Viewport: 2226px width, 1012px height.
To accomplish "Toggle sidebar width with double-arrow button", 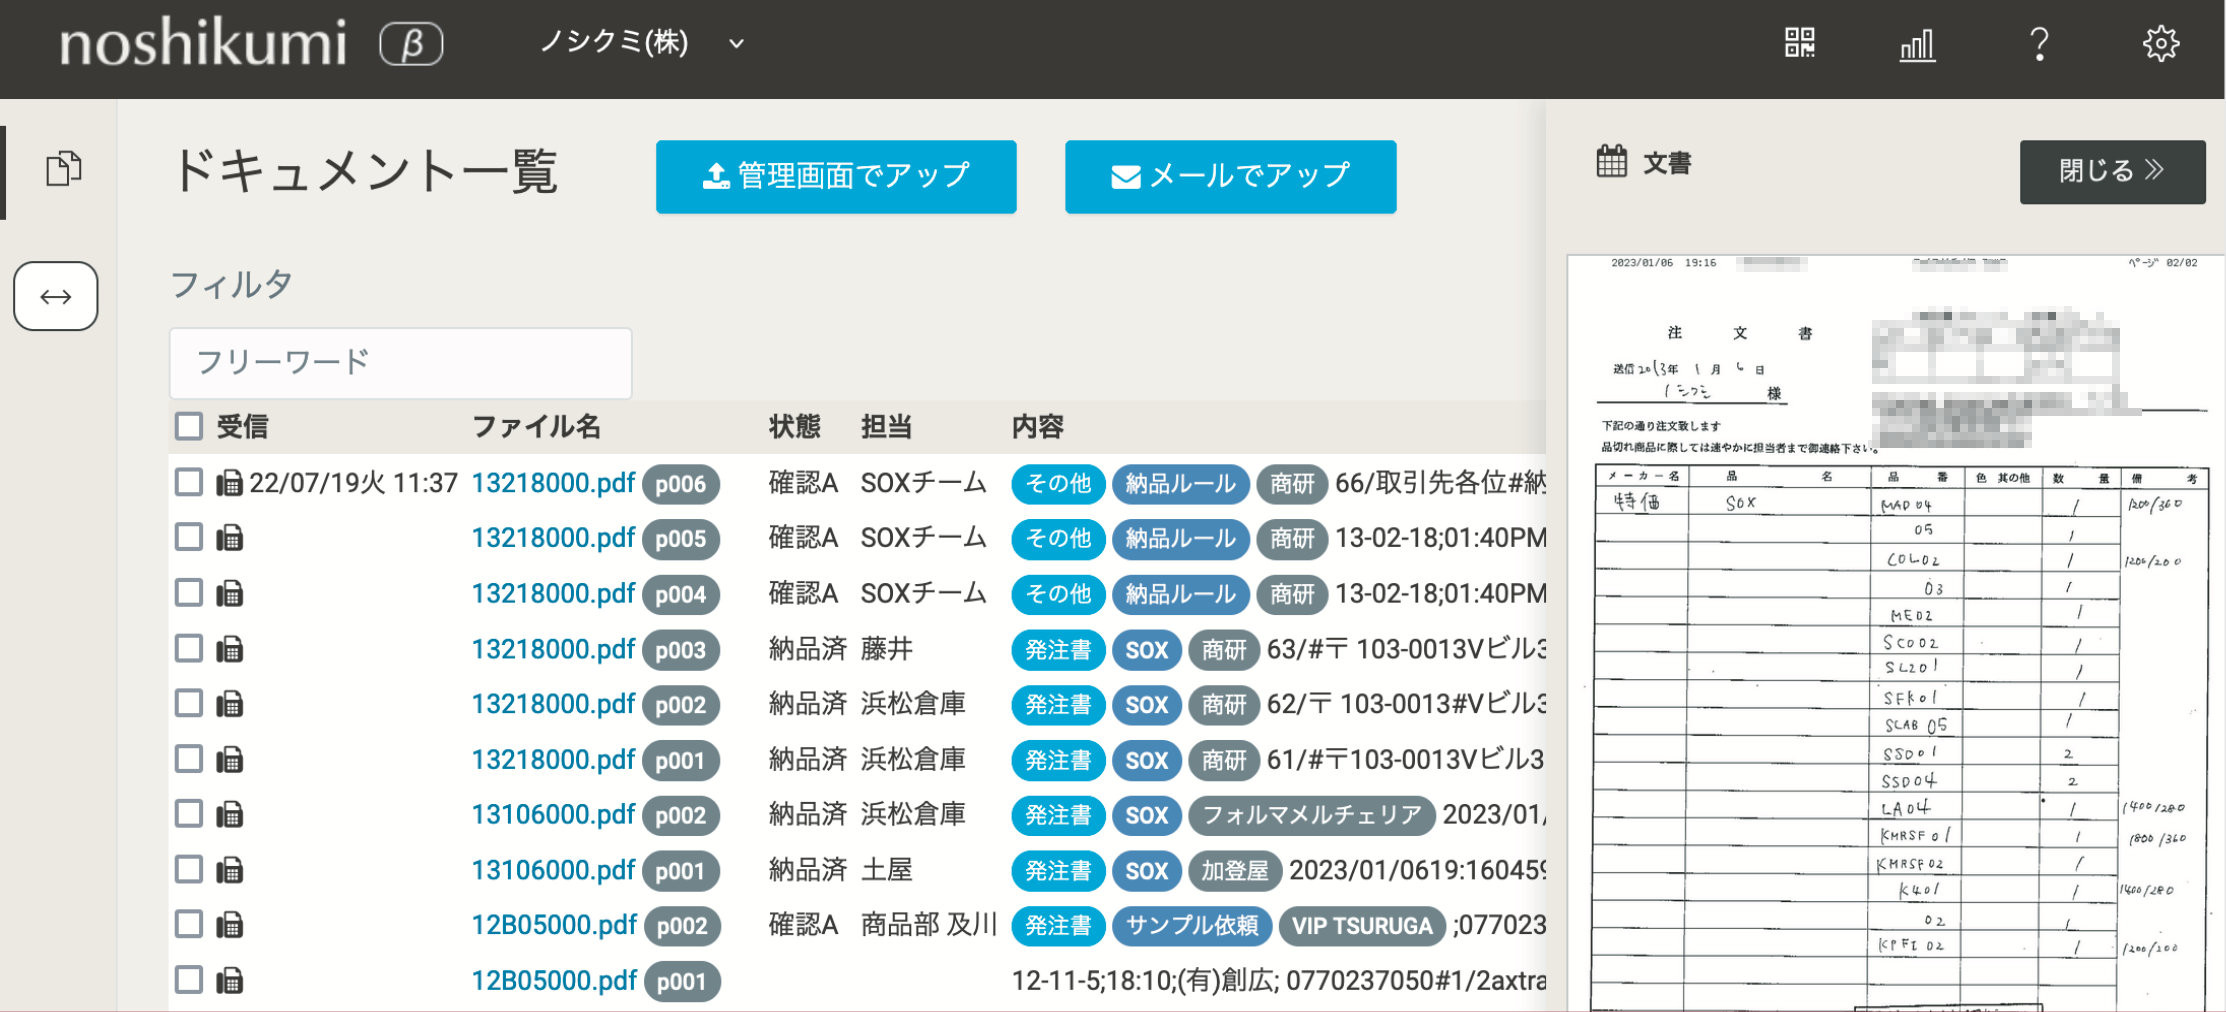I will (56, 296).
